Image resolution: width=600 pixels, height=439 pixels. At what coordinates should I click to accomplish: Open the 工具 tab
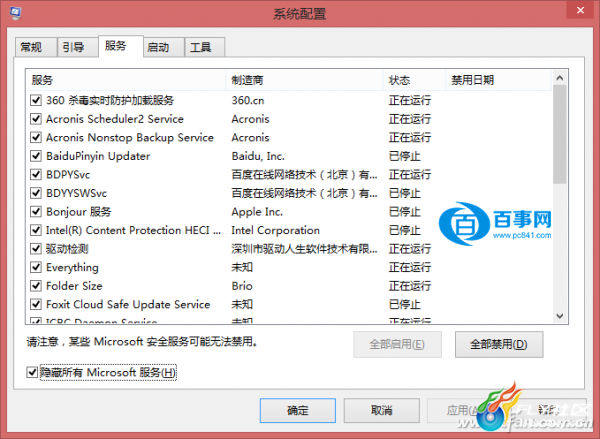(205, 47)
